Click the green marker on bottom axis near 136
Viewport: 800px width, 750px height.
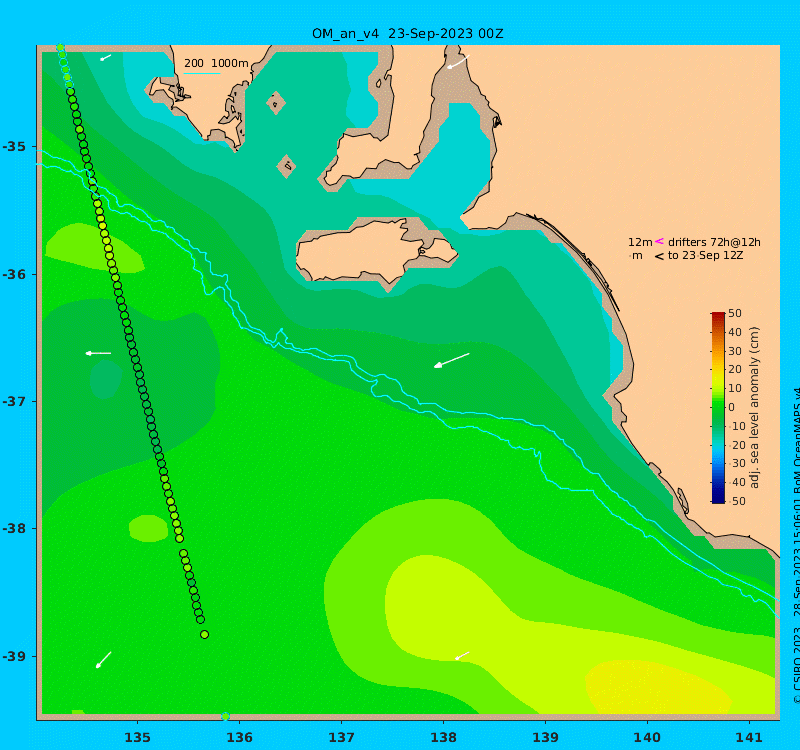click(226, 716)
